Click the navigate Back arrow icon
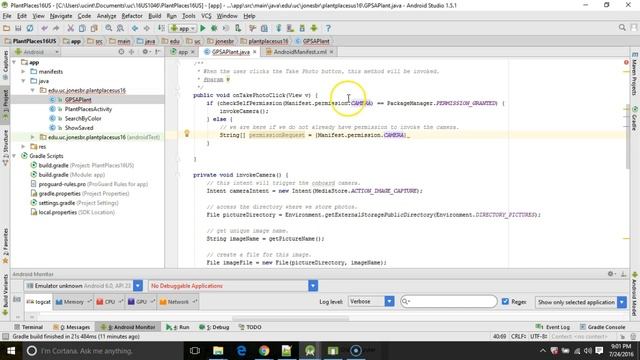This screenshot has width=640, height=360. point(135,28)
